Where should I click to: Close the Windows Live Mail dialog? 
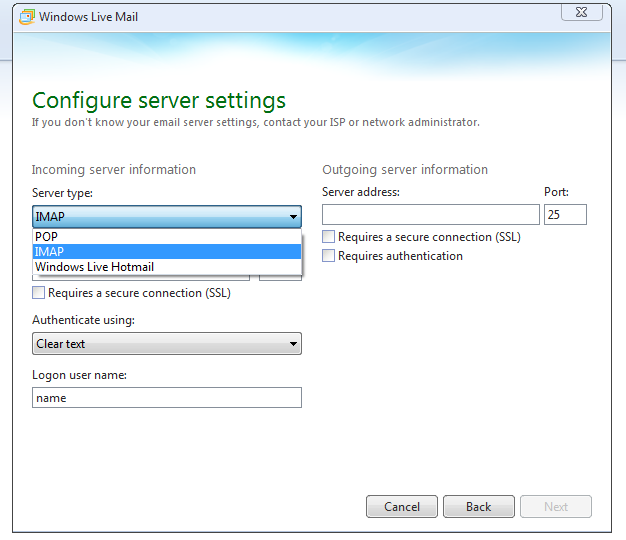coord(582,12)
